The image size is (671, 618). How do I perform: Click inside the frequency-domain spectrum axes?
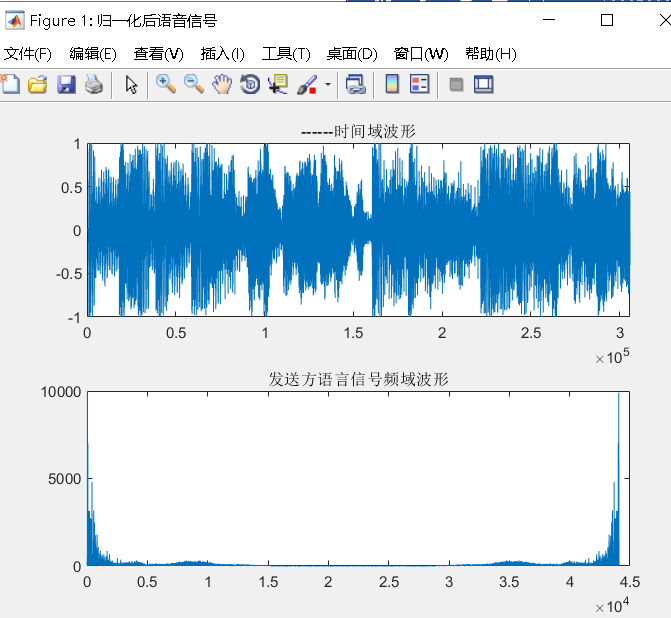click(x=358, y=478)
